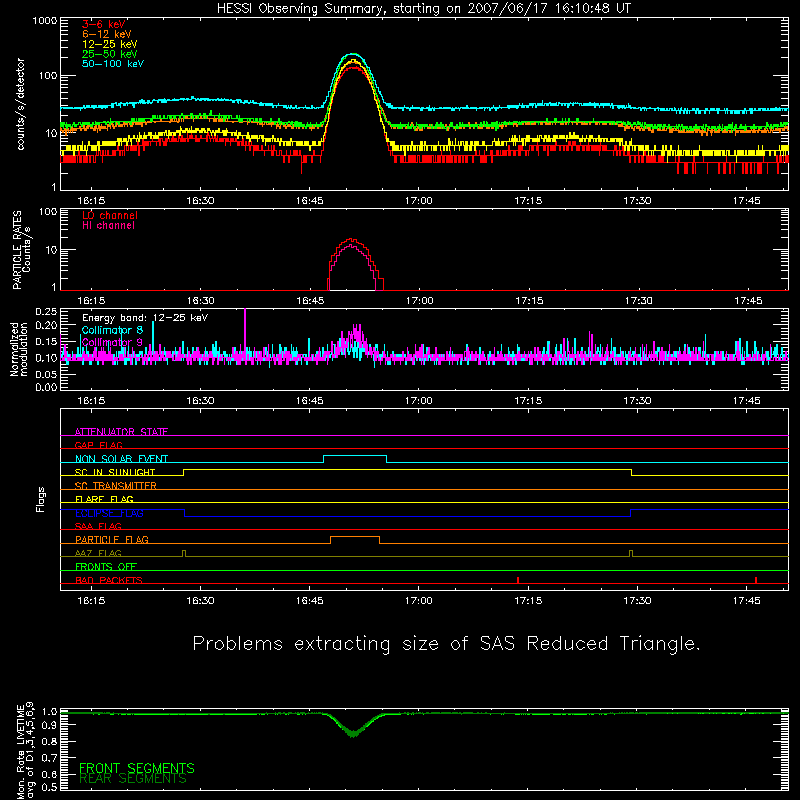Screen dimensions: 800x800
Task: Click the Normalized modulation axis label
Action: pos(19,349)
